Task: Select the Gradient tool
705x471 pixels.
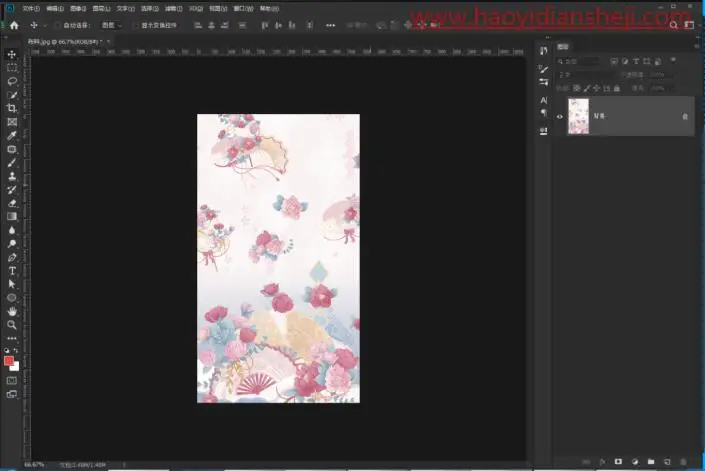Action: coord(12,217)
